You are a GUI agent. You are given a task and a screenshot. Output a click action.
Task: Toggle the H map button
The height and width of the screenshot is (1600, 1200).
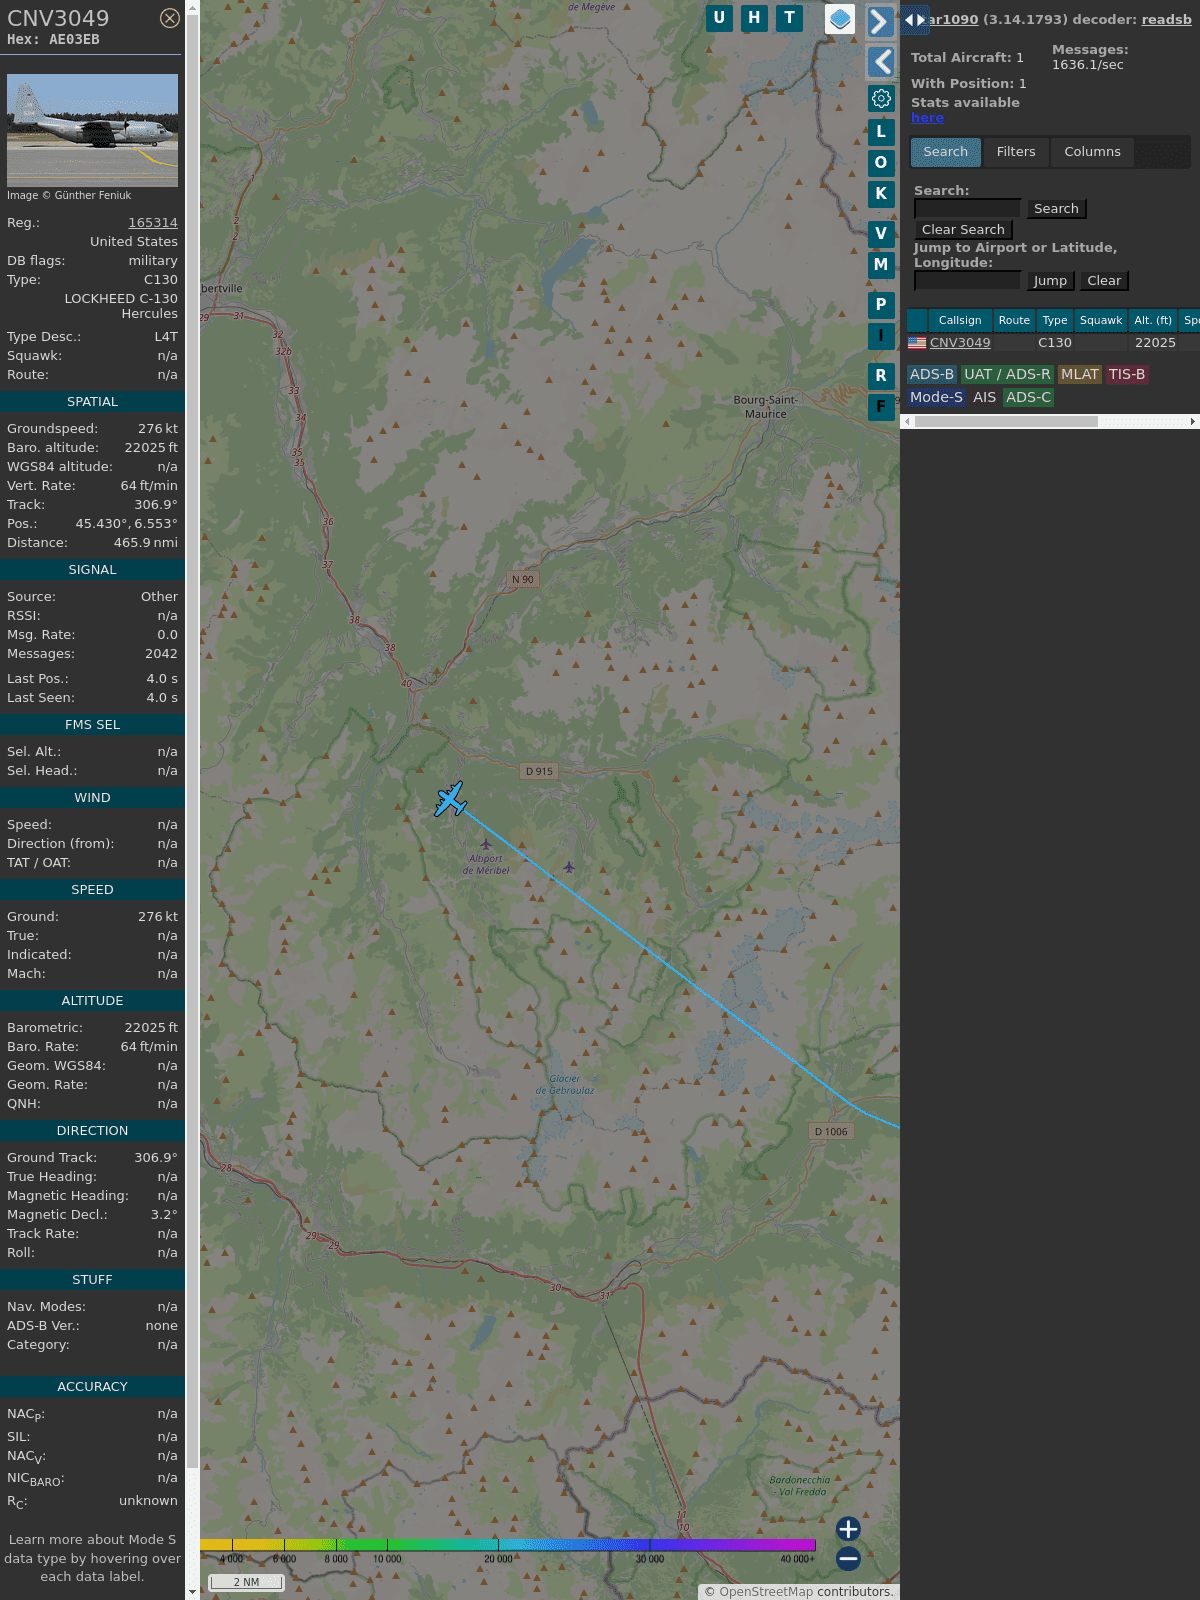[754, 18]
